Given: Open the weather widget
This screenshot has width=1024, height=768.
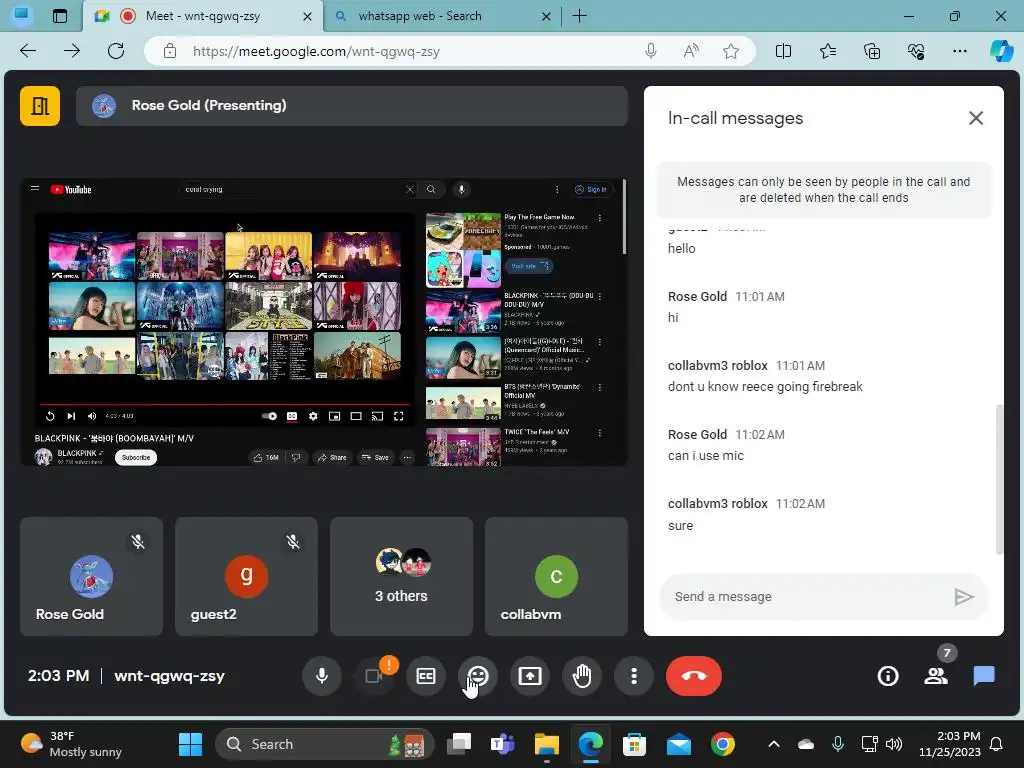Looking at the screenshot, I should coord(71,744).
